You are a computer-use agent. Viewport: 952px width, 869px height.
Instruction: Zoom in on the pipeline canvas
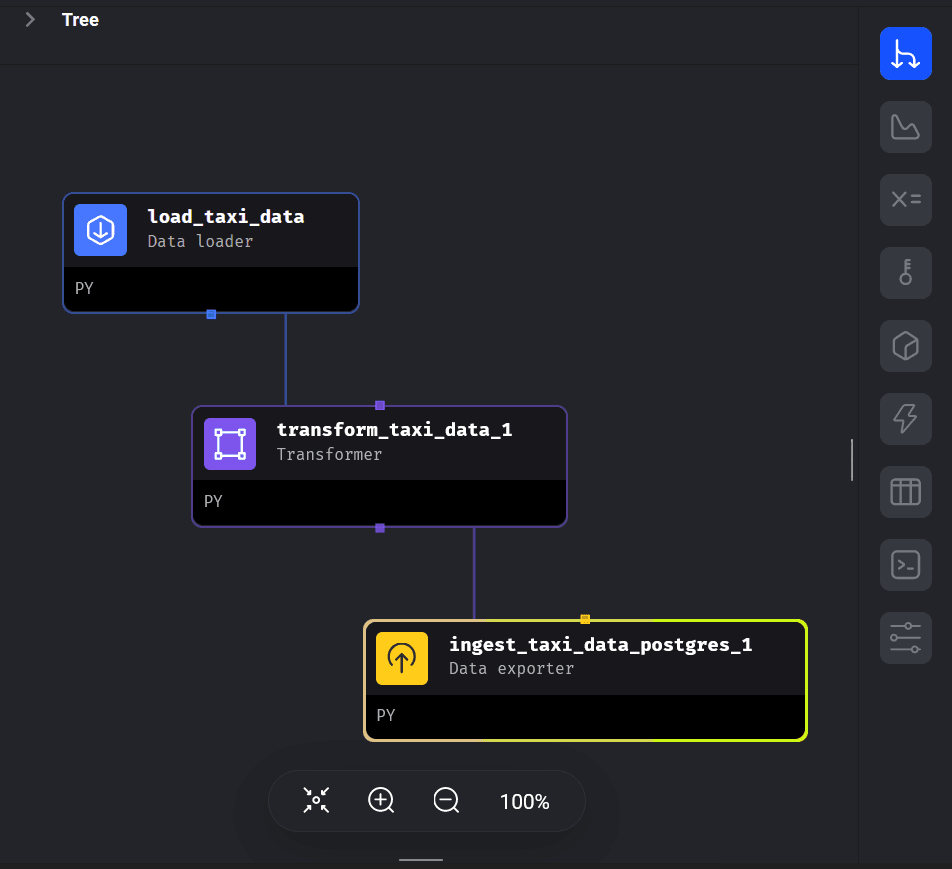click(381, 801)
